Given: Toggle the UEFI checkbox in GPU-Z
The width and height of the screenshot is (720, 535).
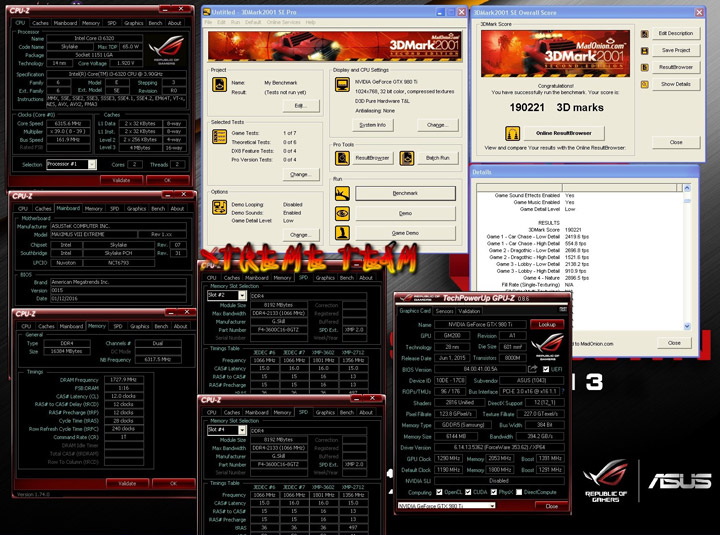Looking at the screenshot, I should [546, 369].
